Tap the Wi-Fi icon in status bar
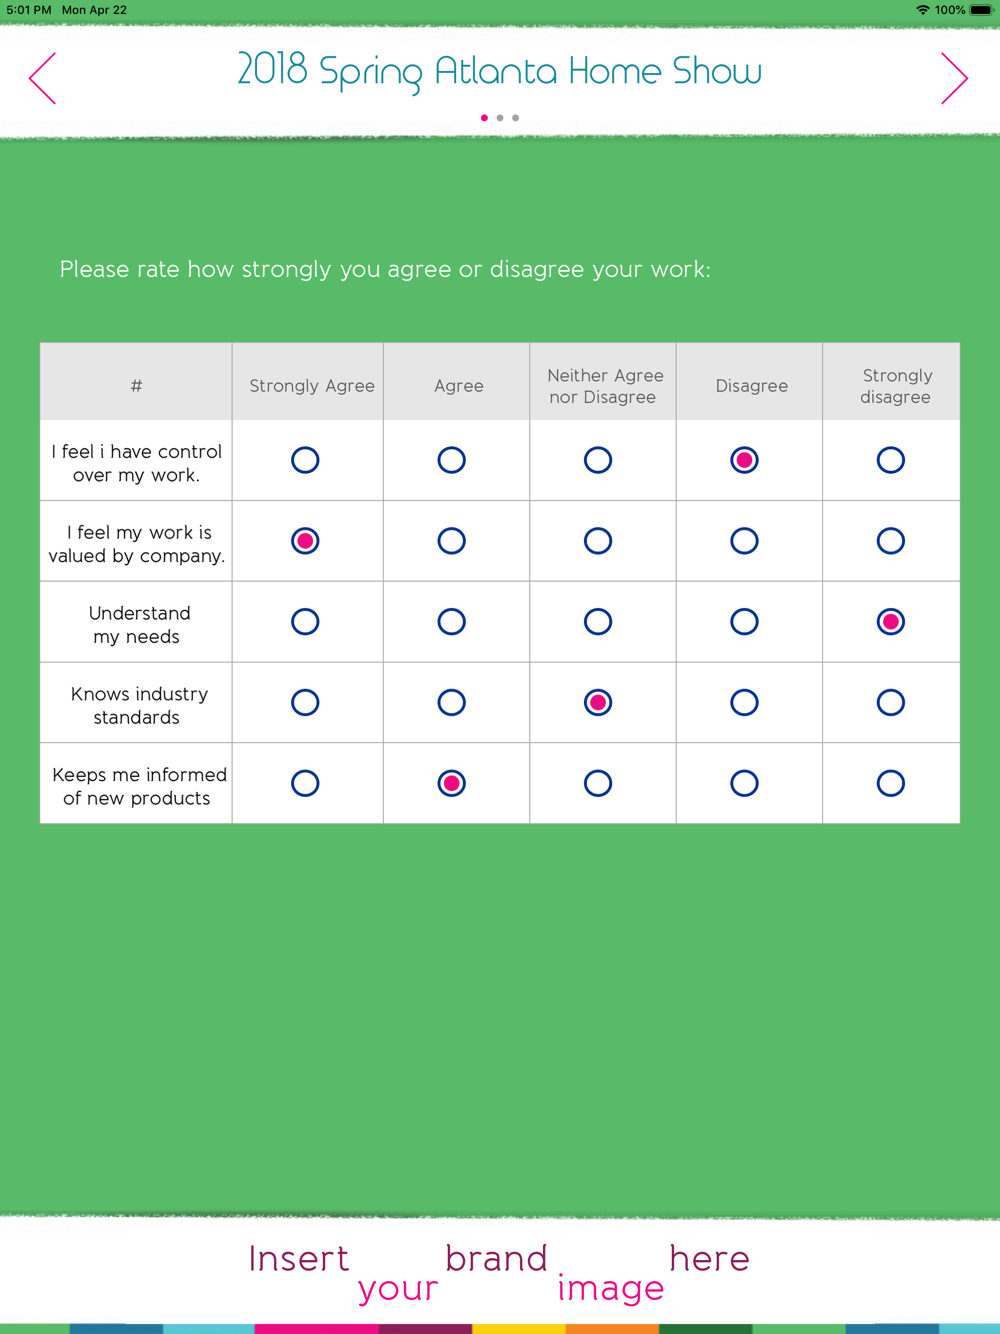 pyautogui.click(x=922, y=10)
